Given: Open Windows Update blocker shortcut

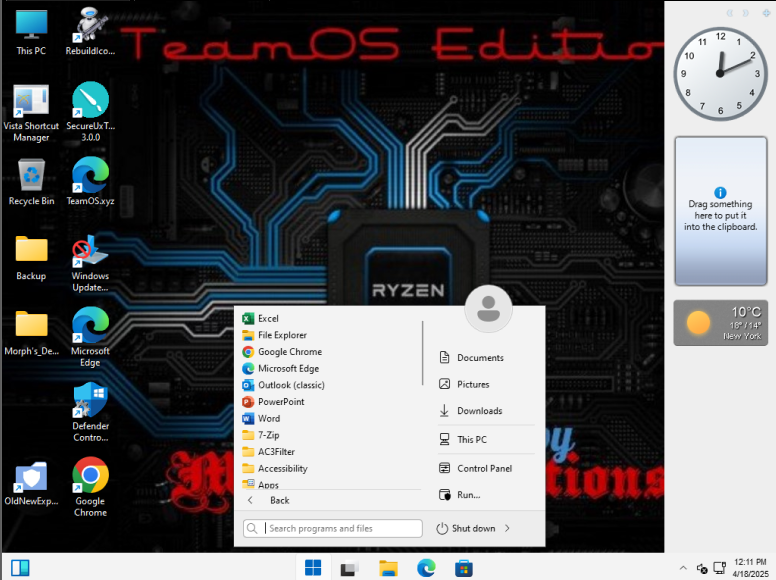Looking at the screenshot, I should pos(90,263).
